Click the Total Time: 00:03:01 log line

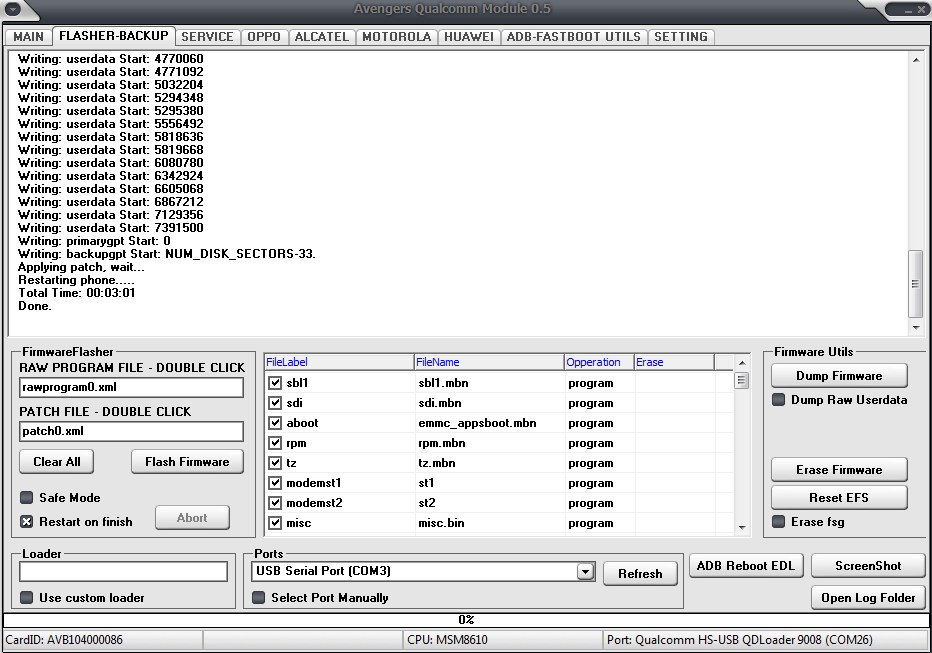pyautogui.click(x=77, y=293)
